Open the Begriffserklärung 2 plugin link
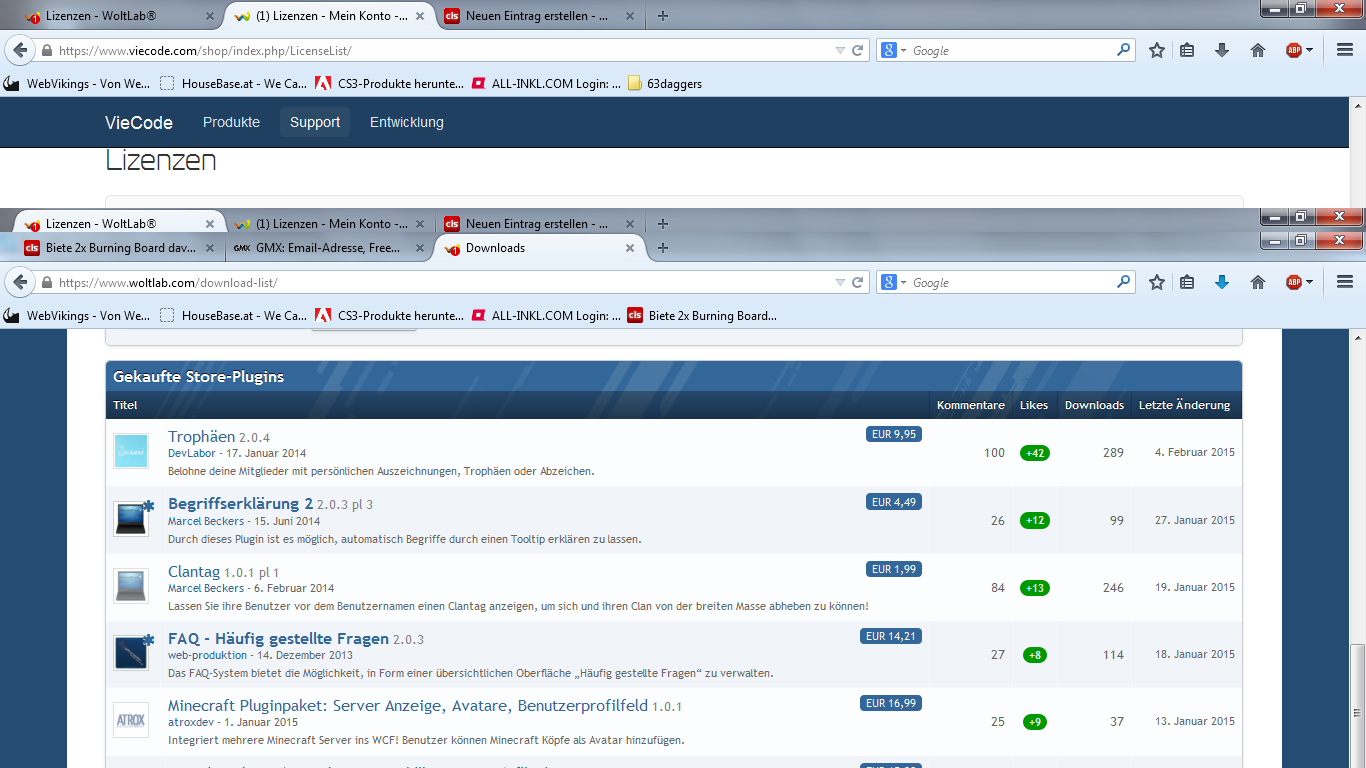This screenshot has height=768, width=1366. pyautogui.click(x=240, y=503)
